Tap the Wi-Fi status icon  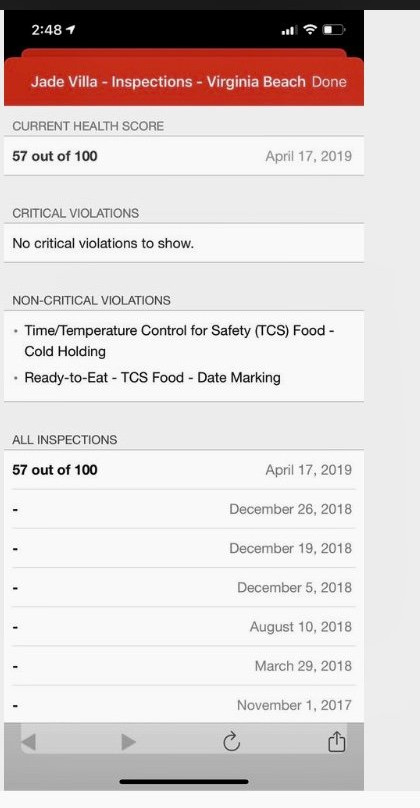pyautogui.click(x=310, y=30)
